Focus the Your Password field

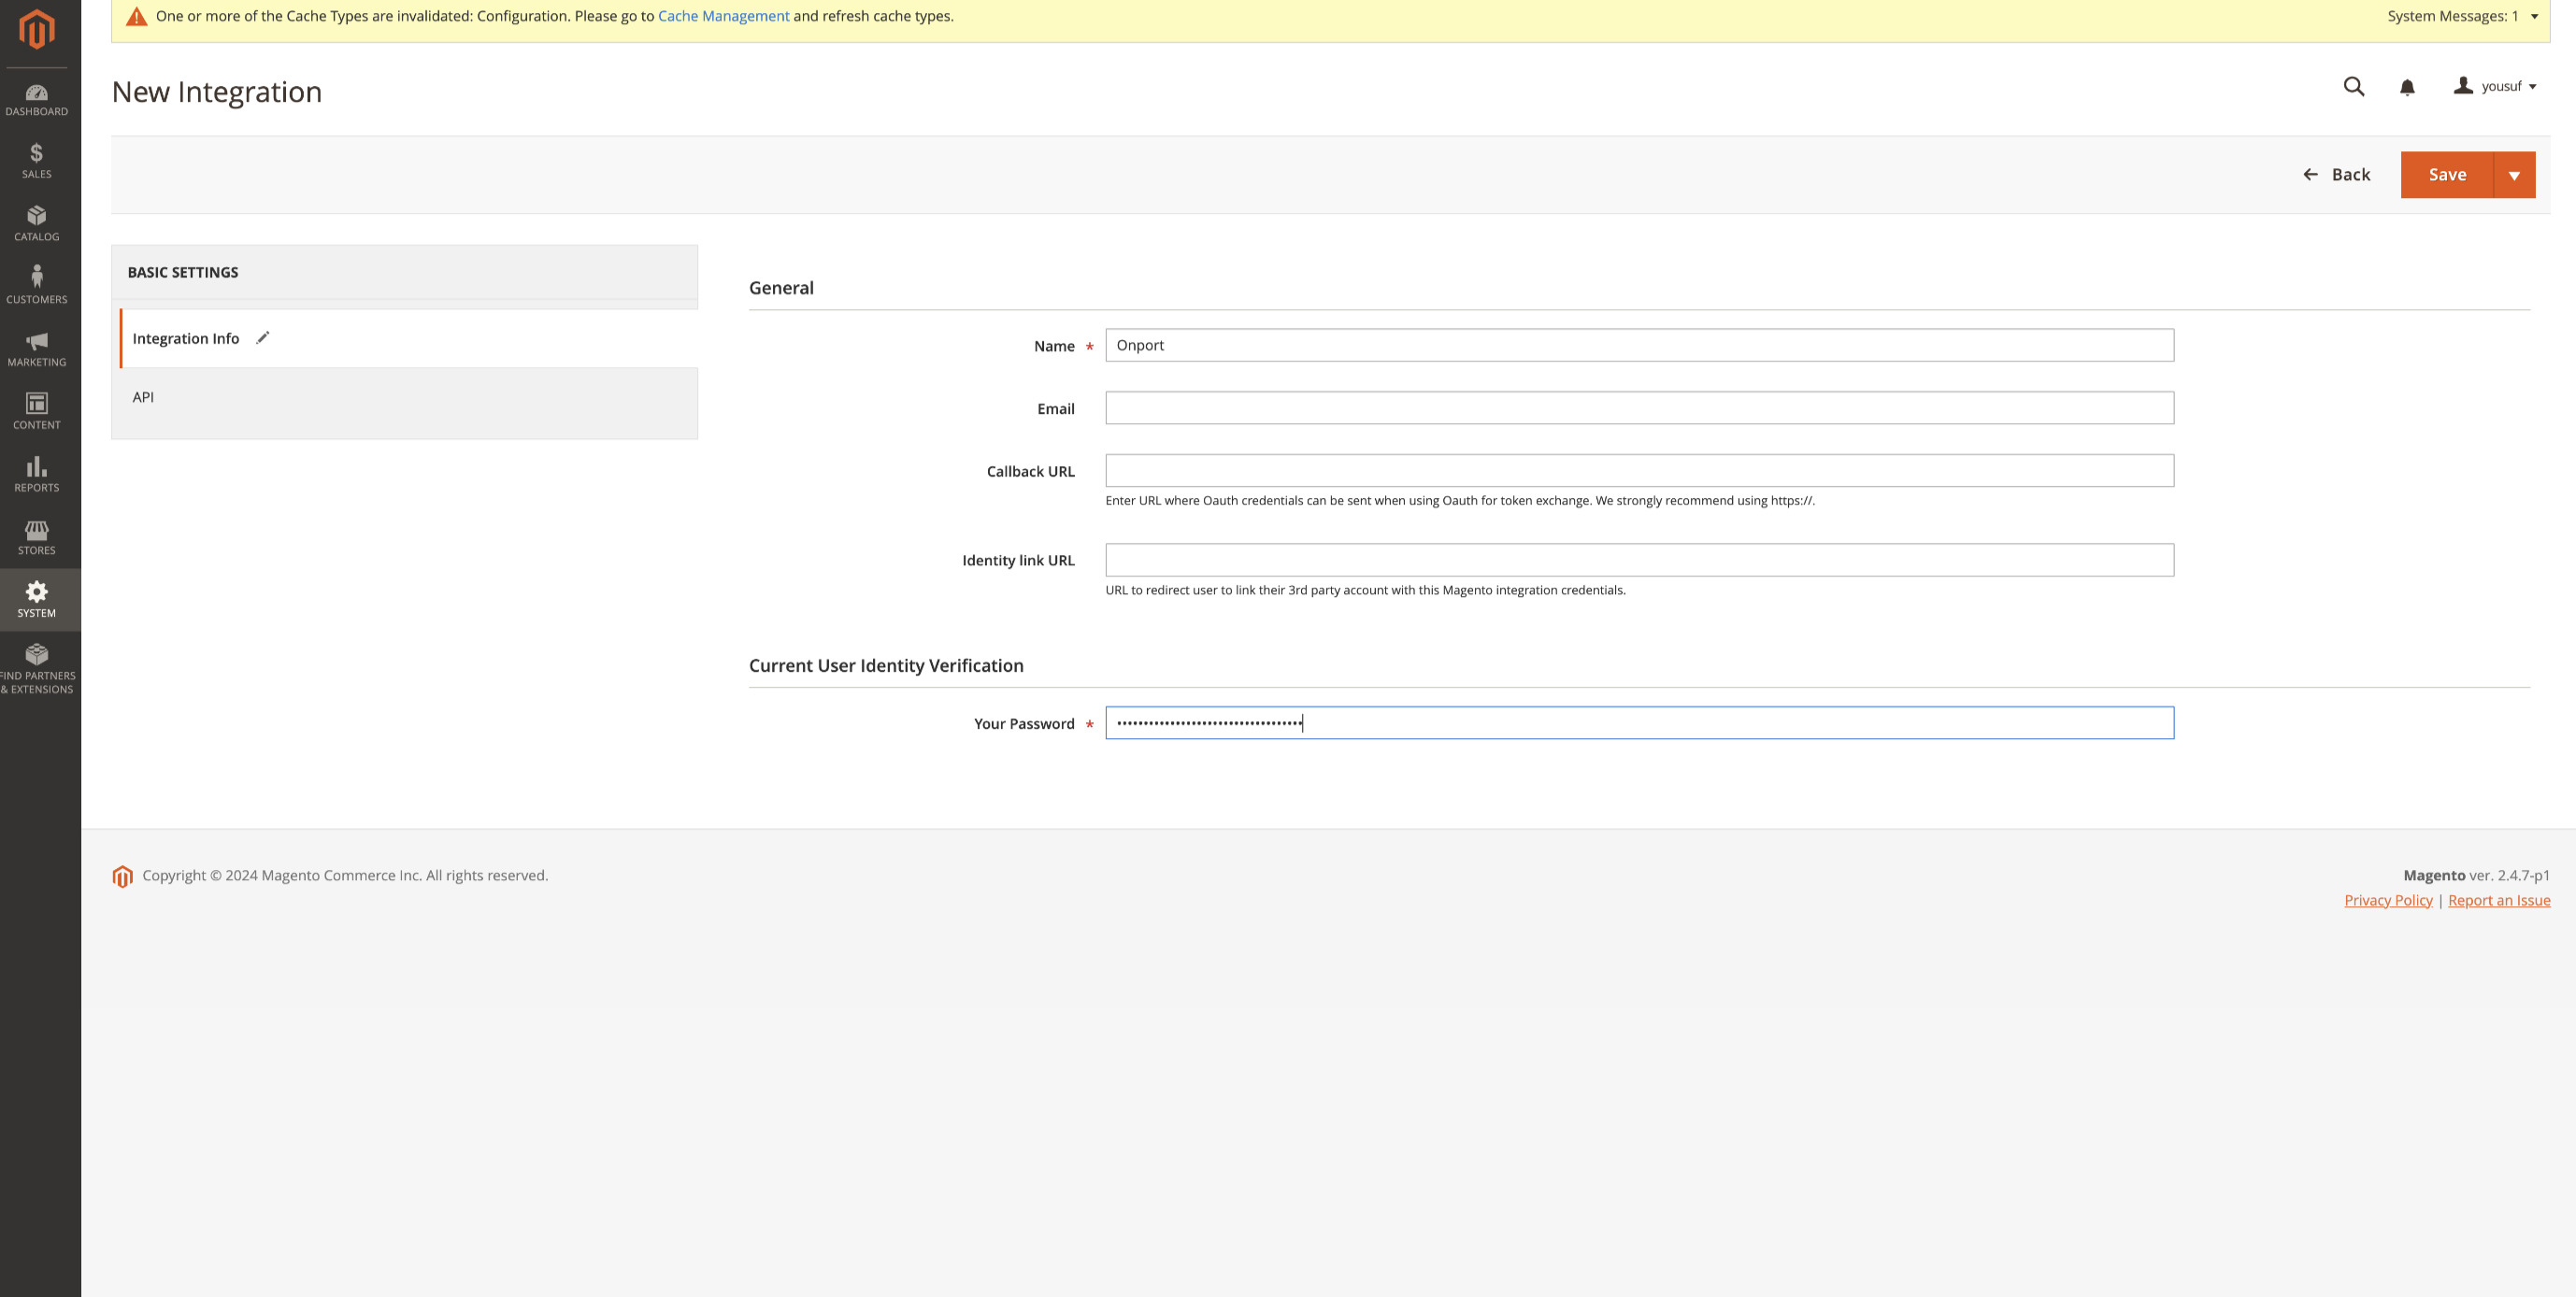(1639, 723)
